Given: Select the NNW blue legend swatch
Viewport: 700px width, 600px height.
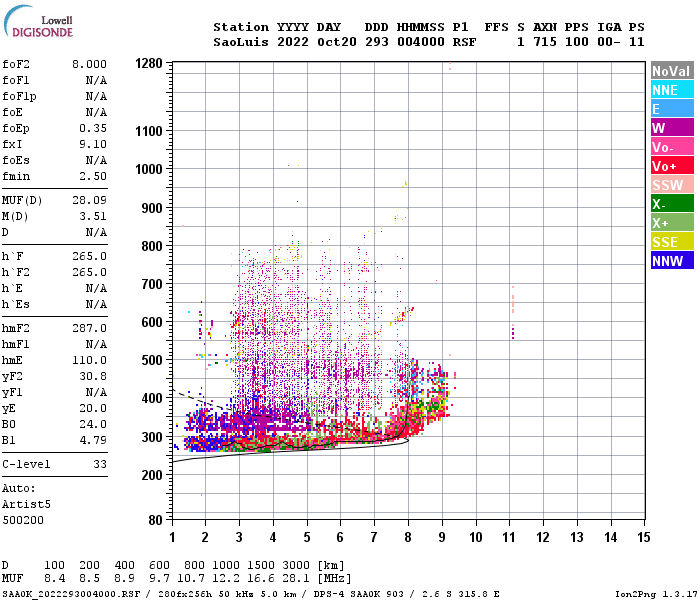Looking at the screenshot, I should (x=672, y=261).
